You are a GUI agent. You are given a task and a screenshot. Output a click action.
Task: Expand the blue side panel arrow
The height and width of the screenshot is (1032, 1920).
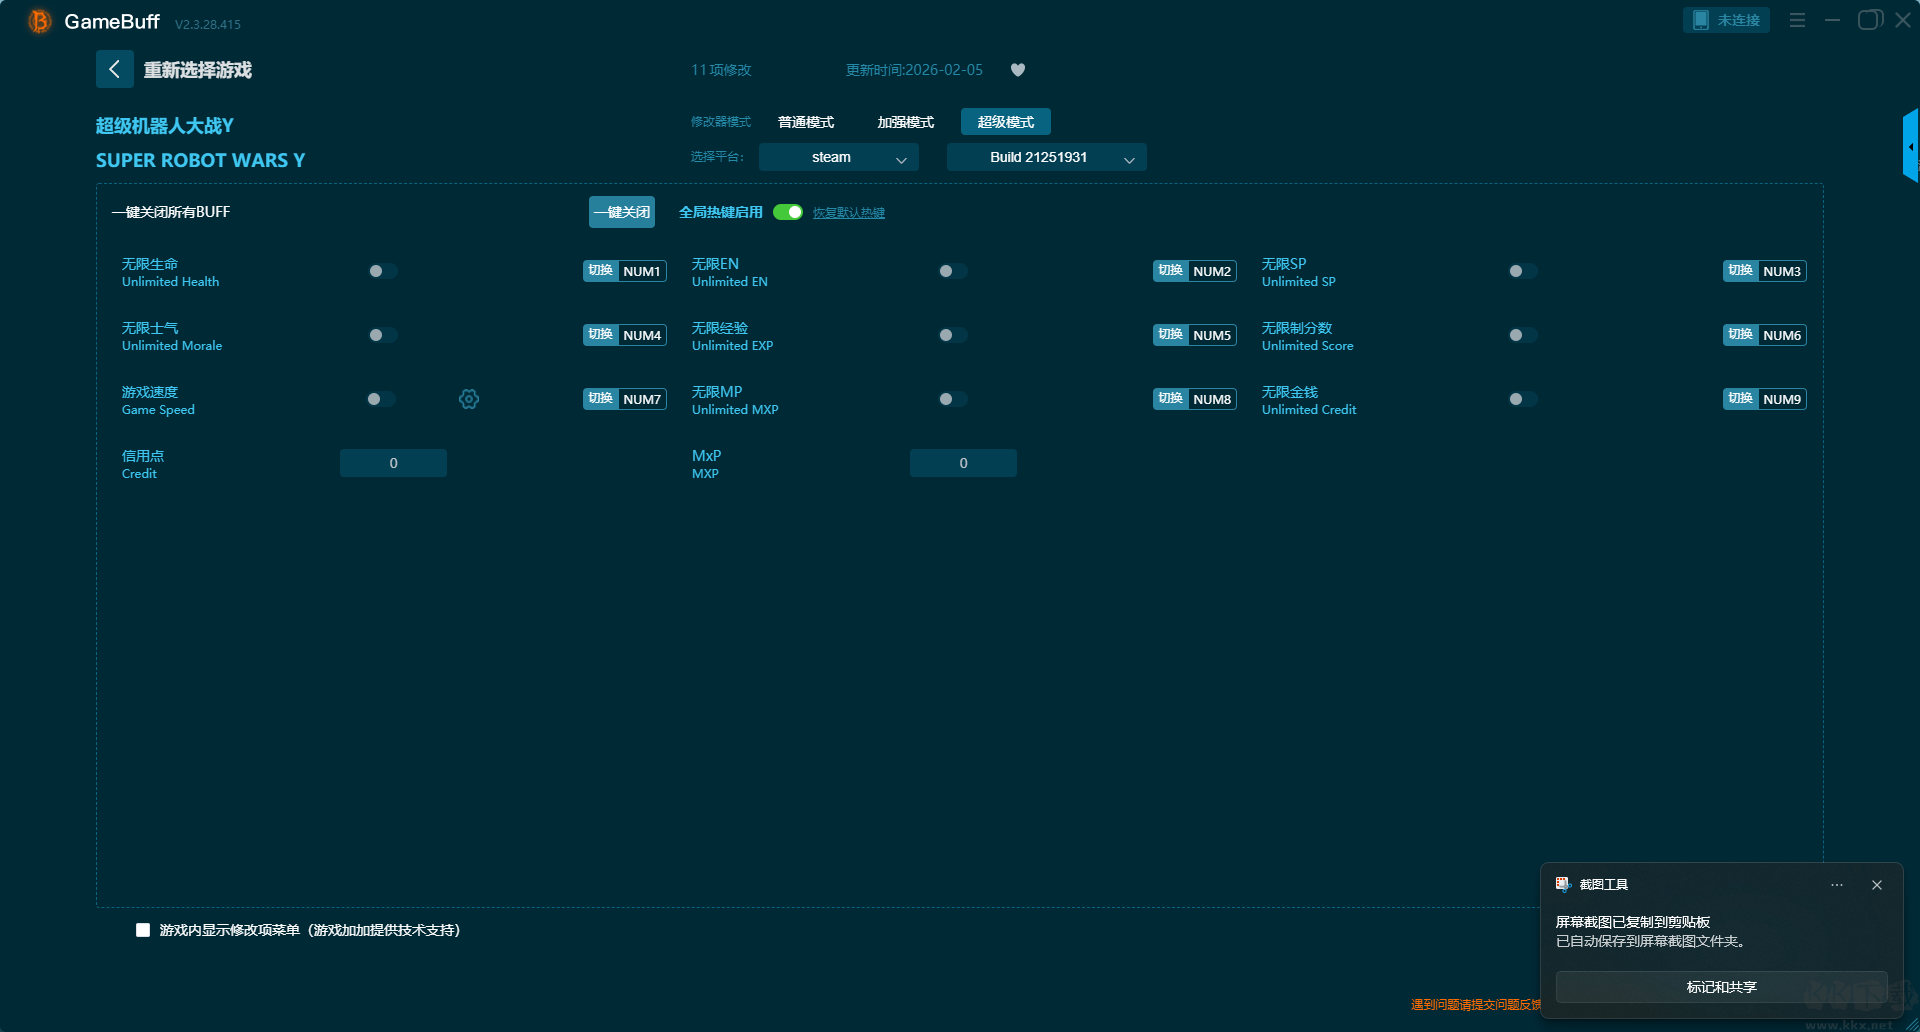[1911, 146]
